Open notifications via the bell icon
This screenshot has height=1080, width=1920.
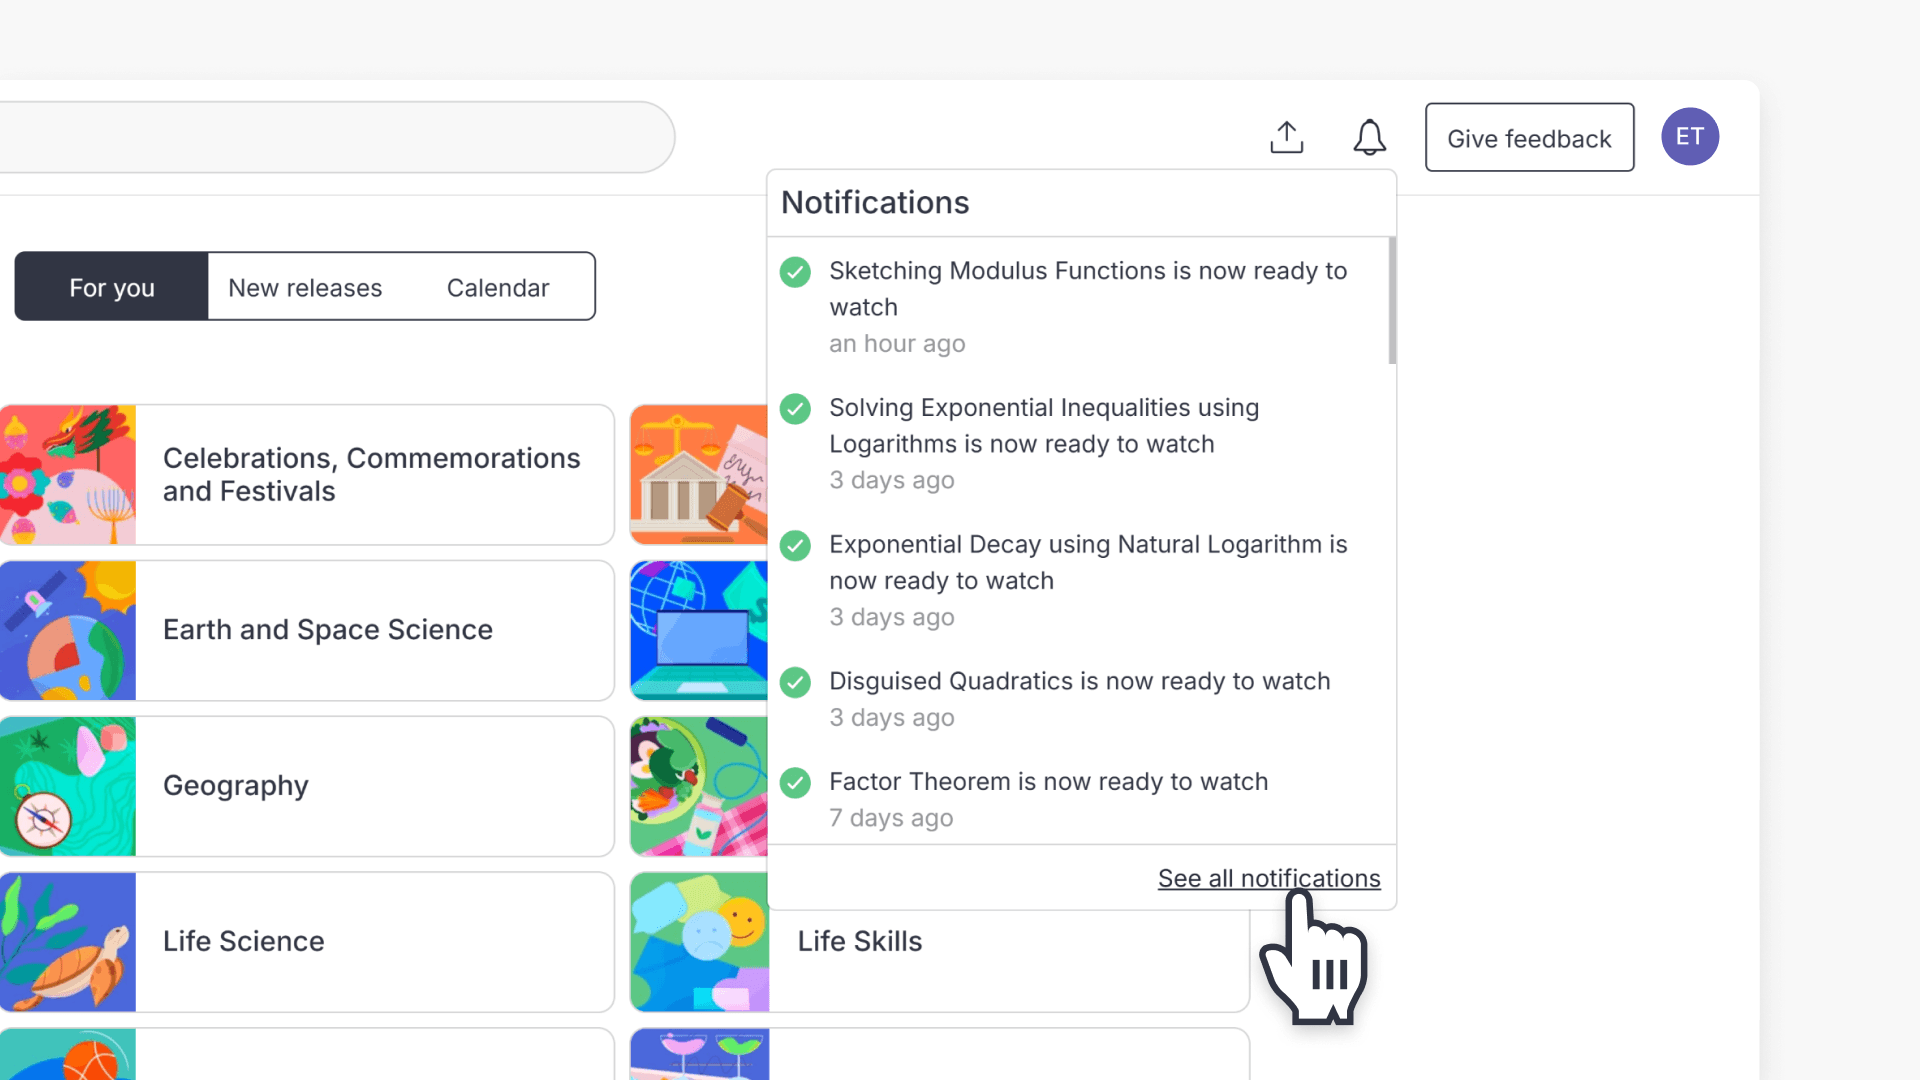click(1369, 137)
